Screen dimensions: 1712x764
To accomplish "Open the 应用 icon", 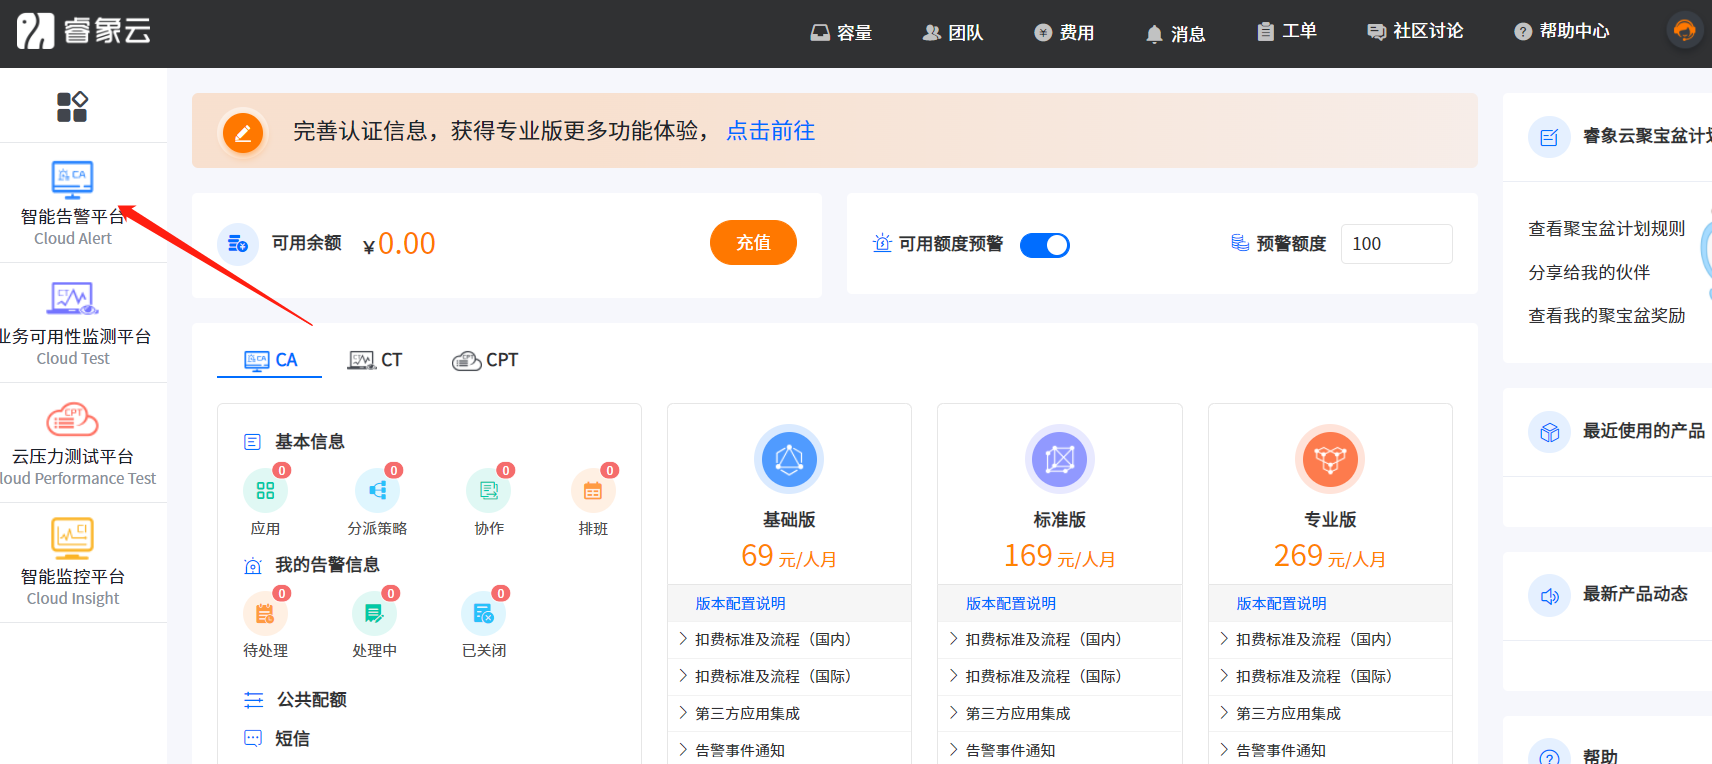I will click(265, 491).
